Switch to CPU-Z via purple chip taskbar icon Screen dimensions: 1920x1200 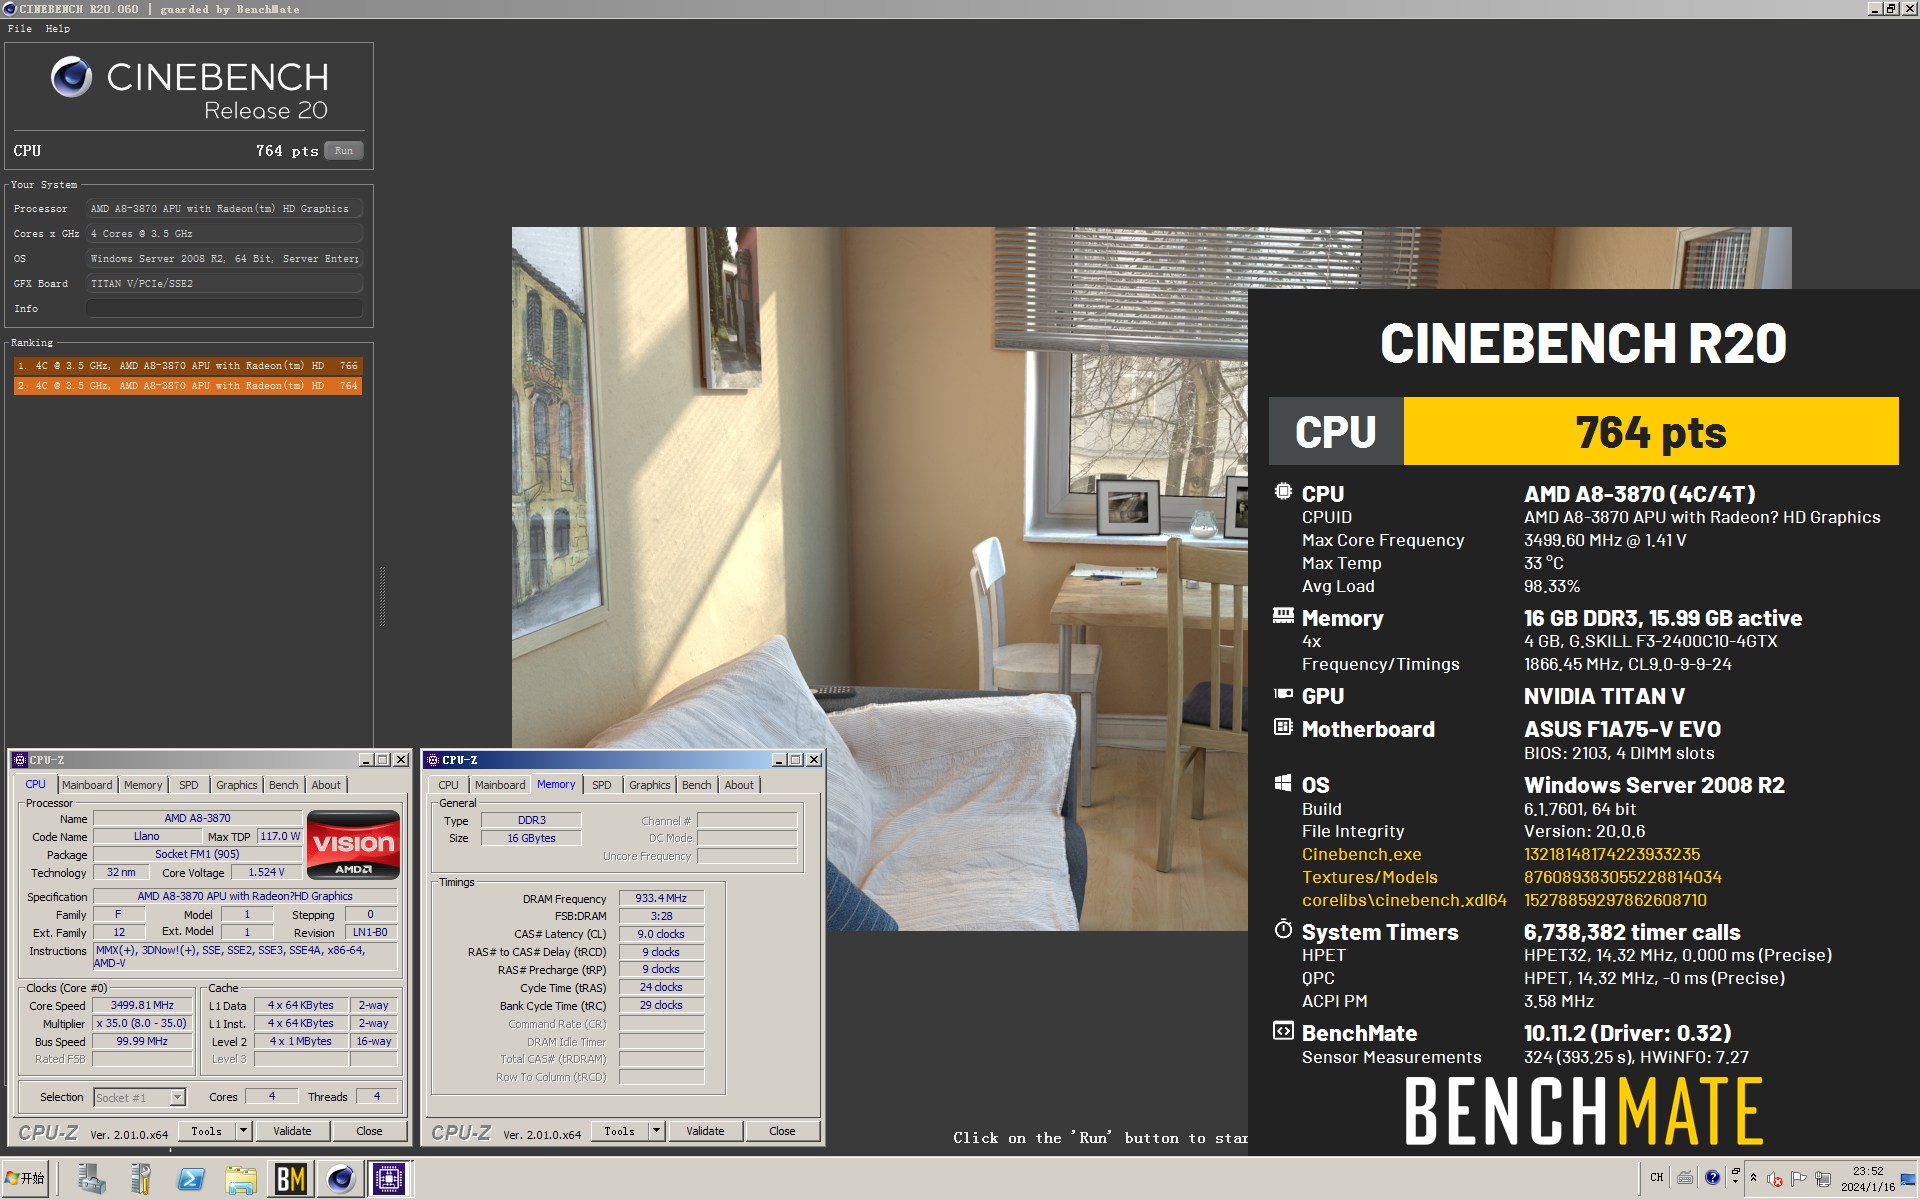(389, 1179)
